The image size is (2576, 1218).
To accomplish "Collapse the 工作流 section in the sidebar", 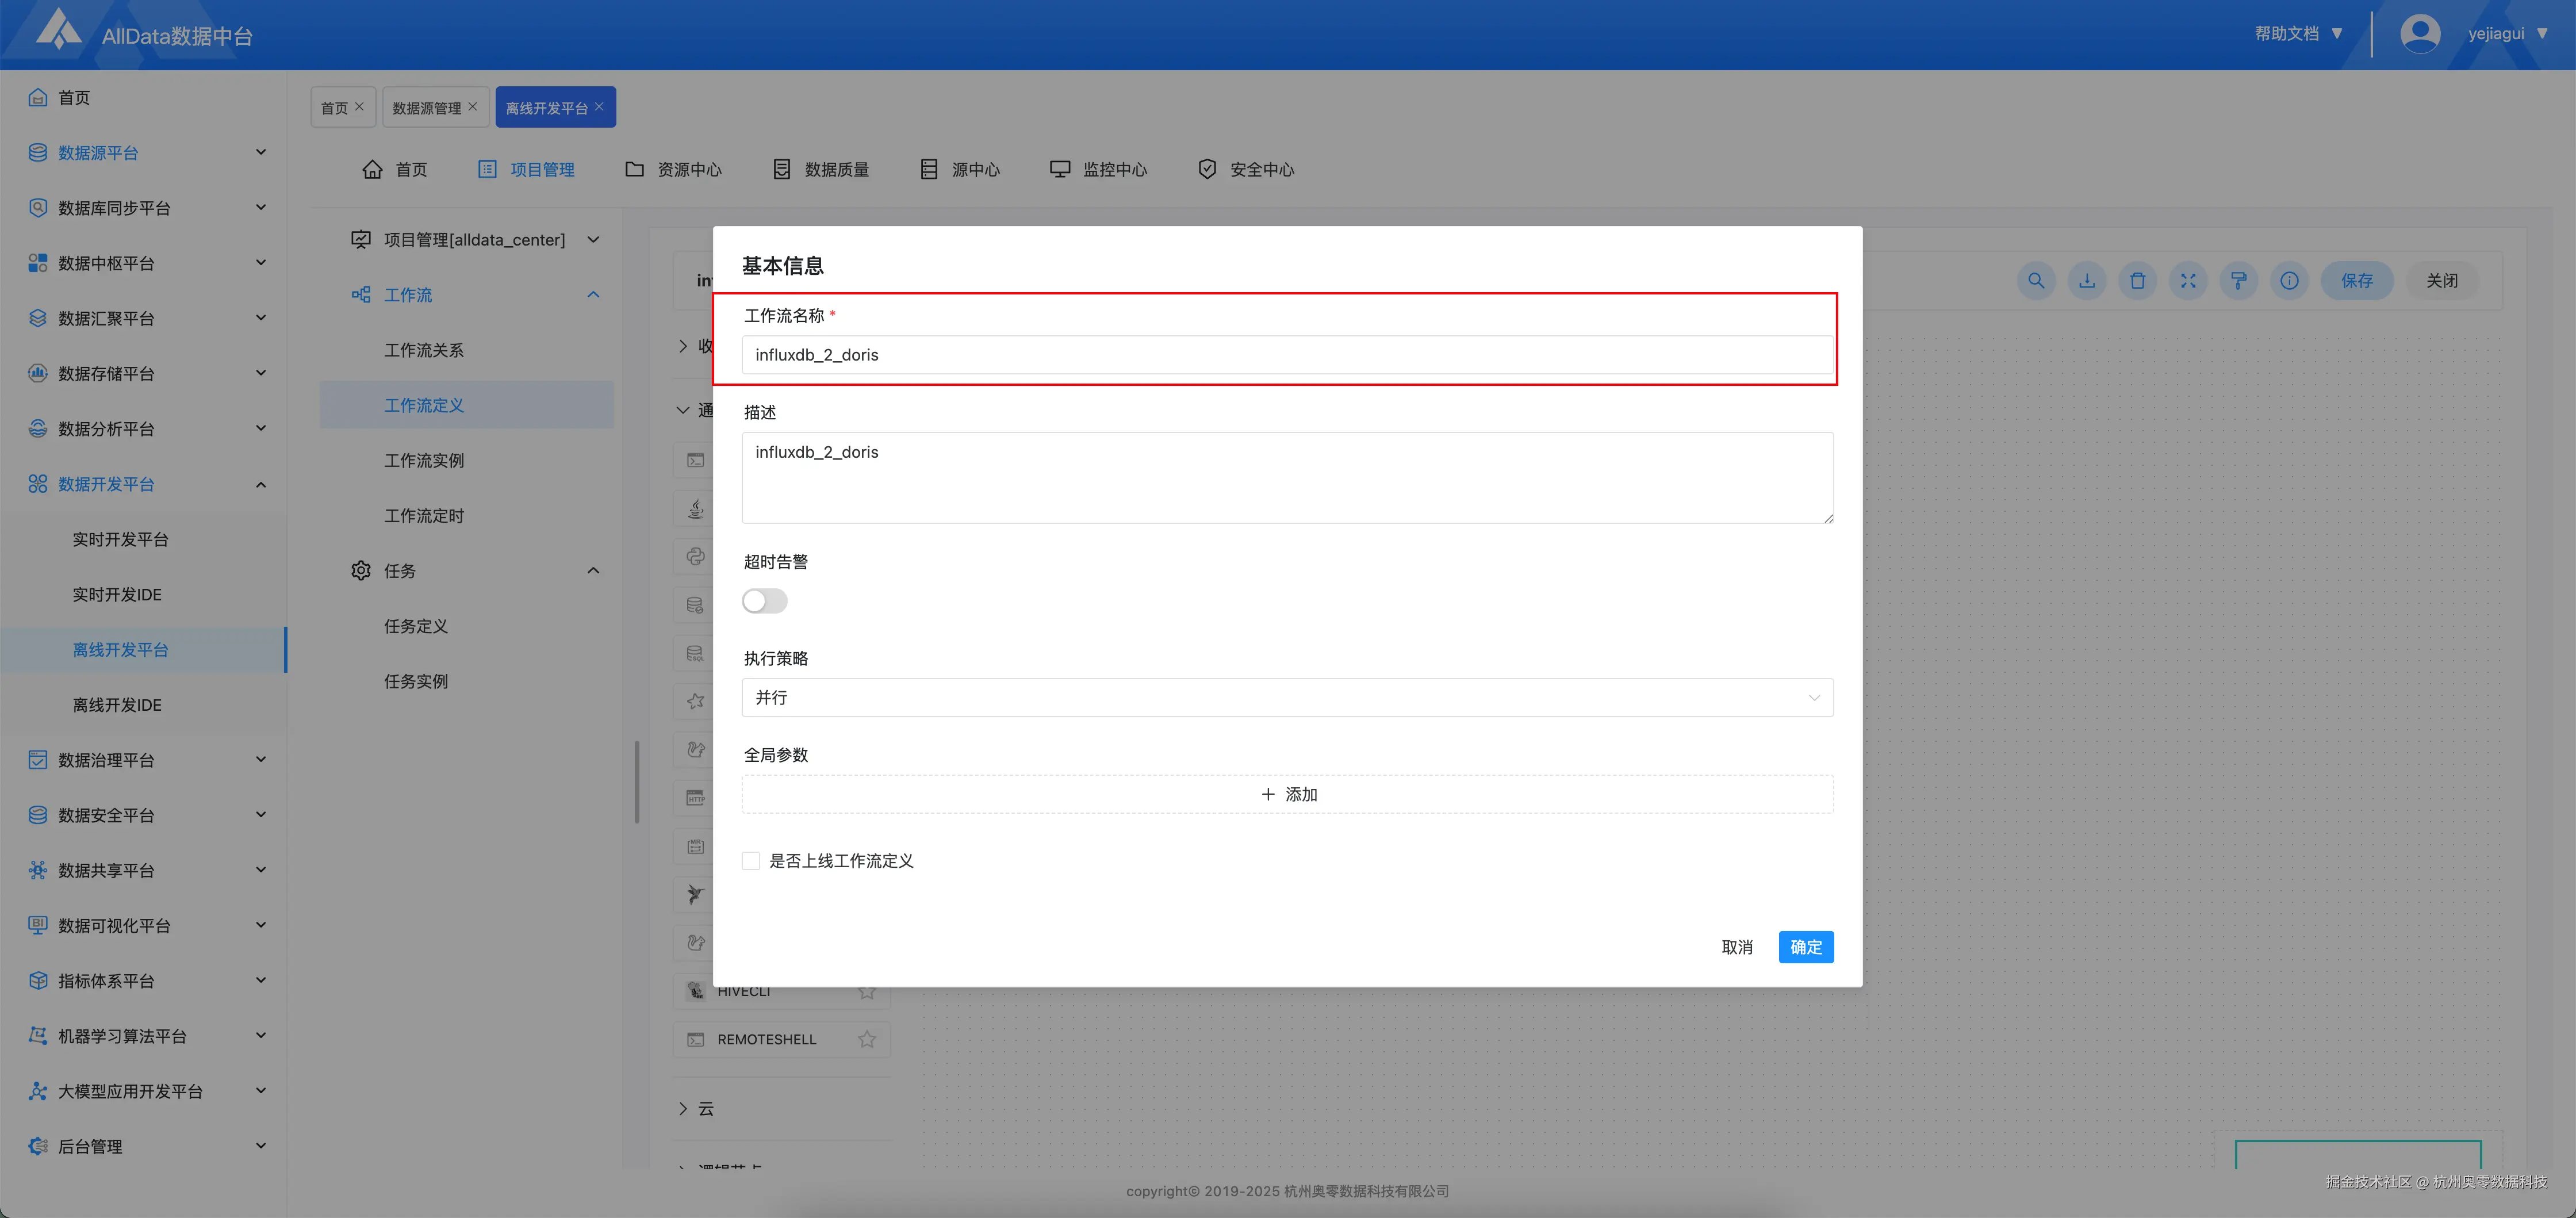I will 593,294.
